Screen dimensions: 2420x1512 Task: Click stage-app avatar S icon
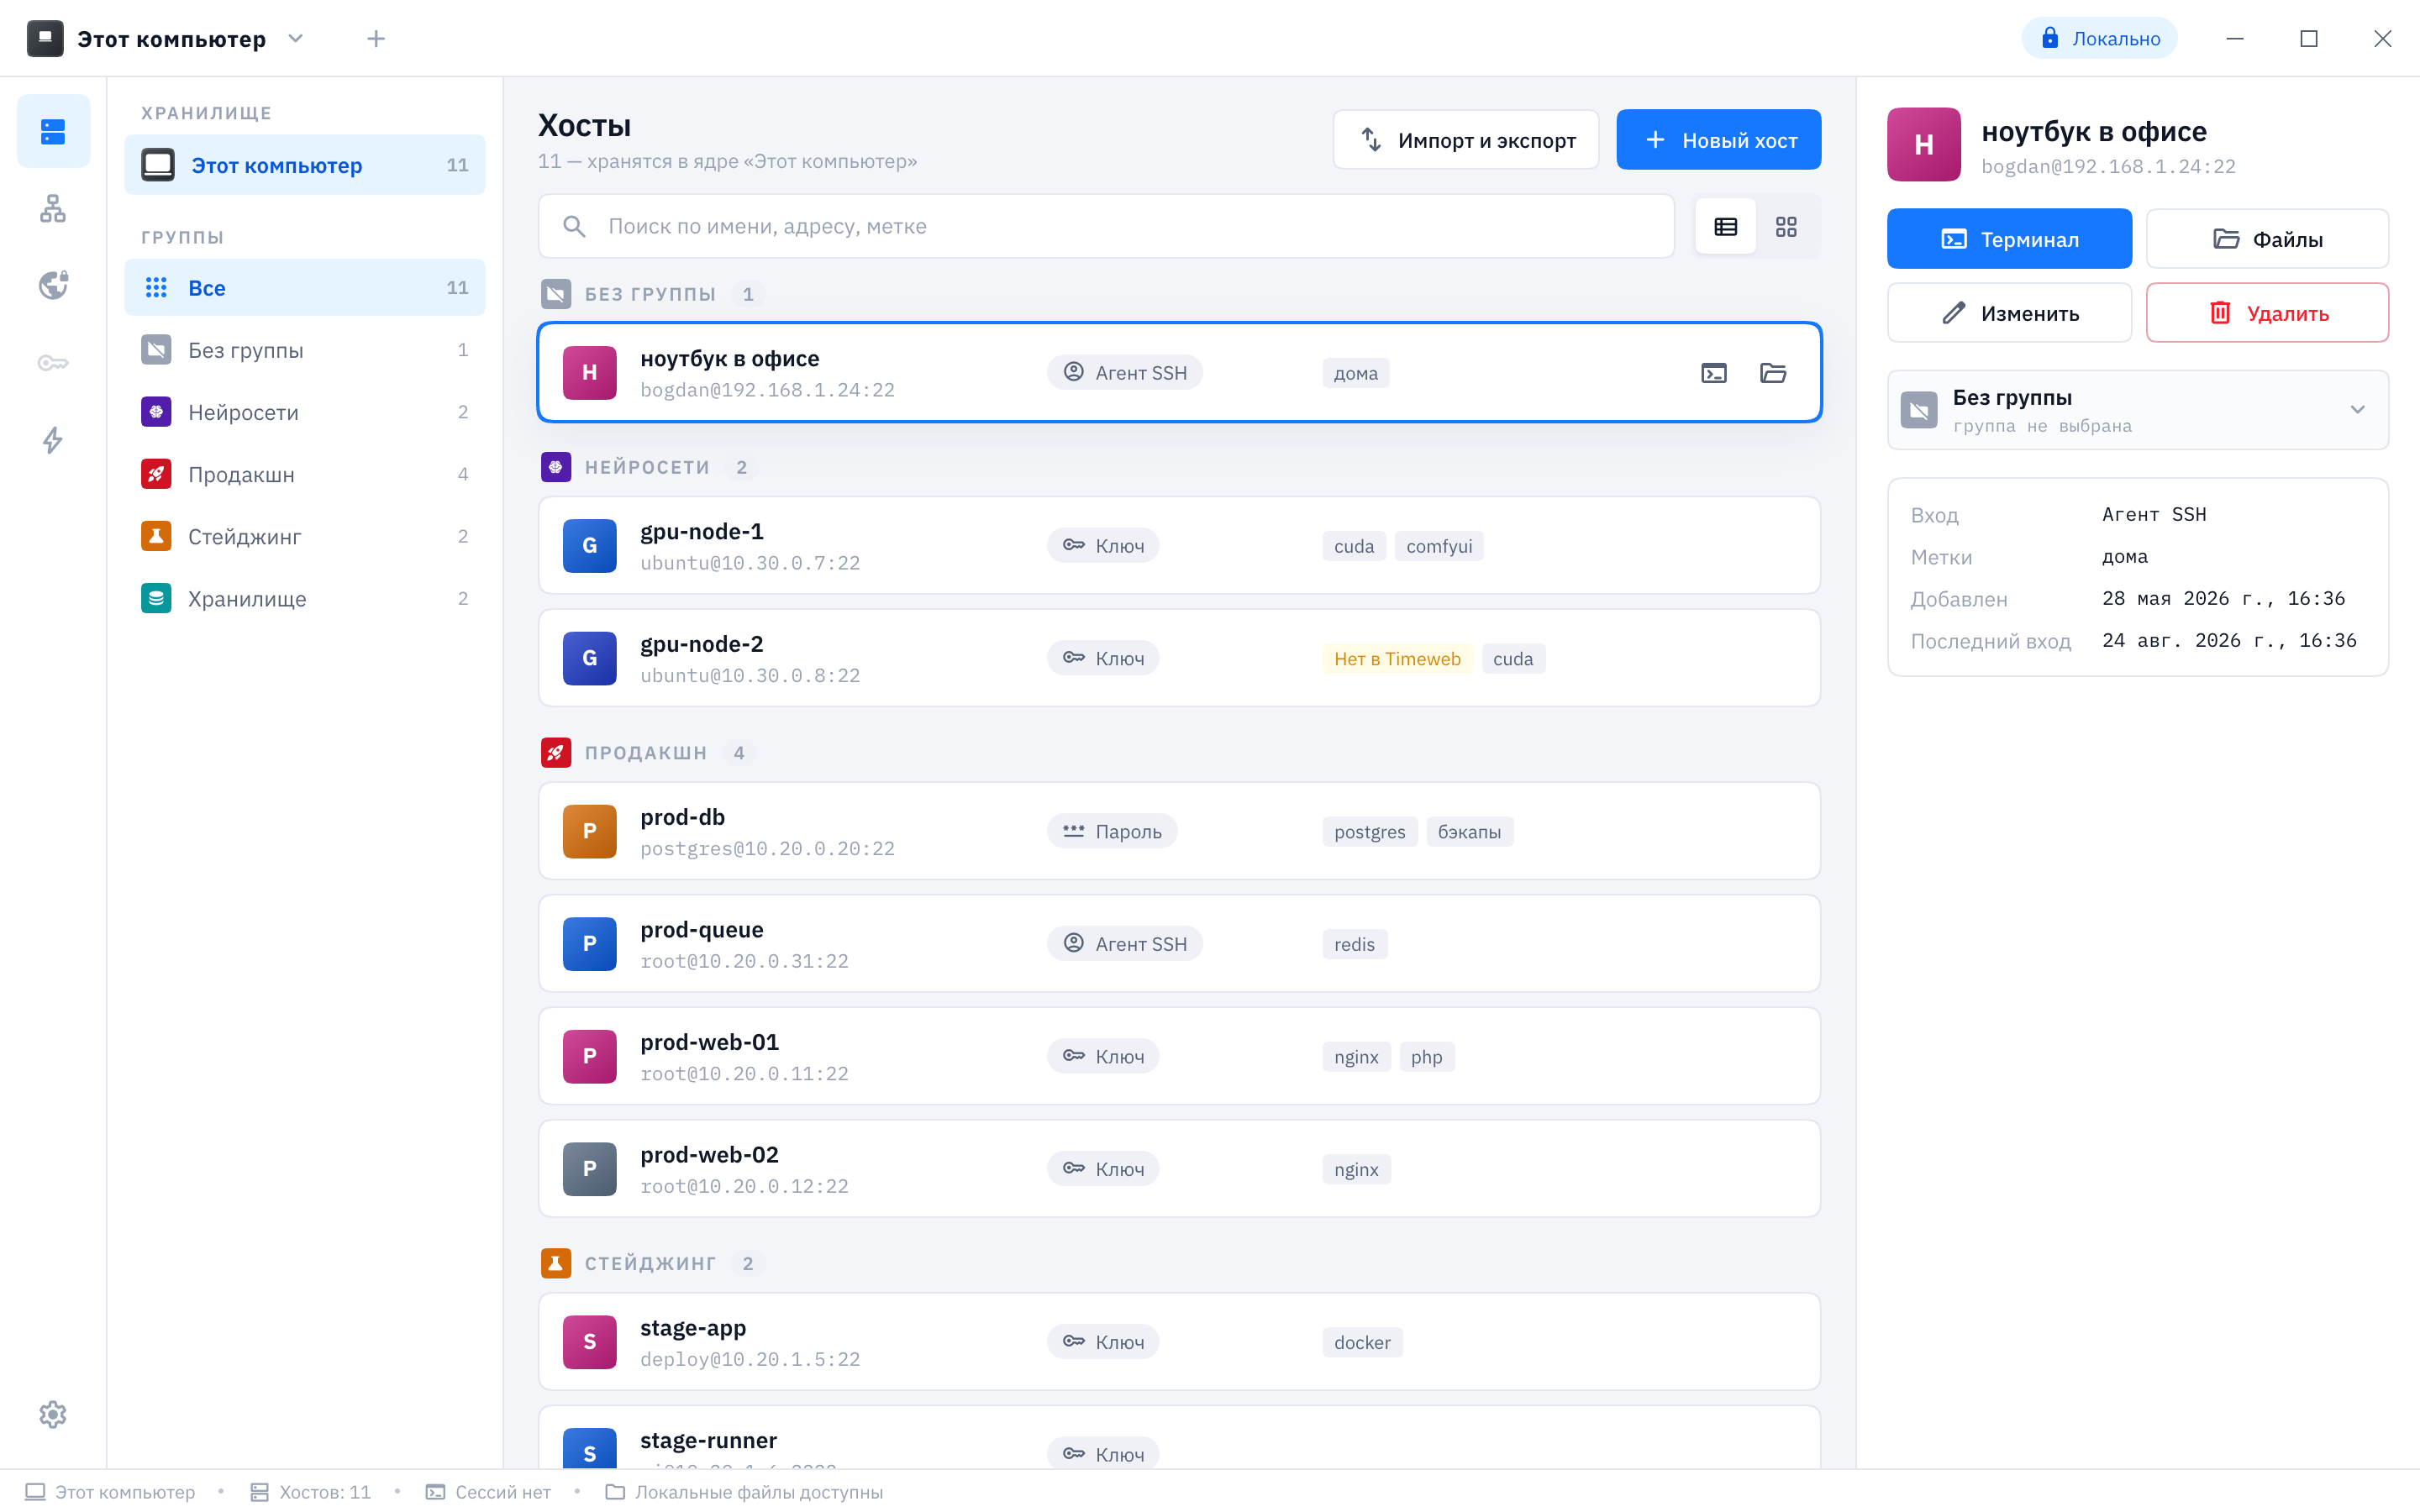589,1342
